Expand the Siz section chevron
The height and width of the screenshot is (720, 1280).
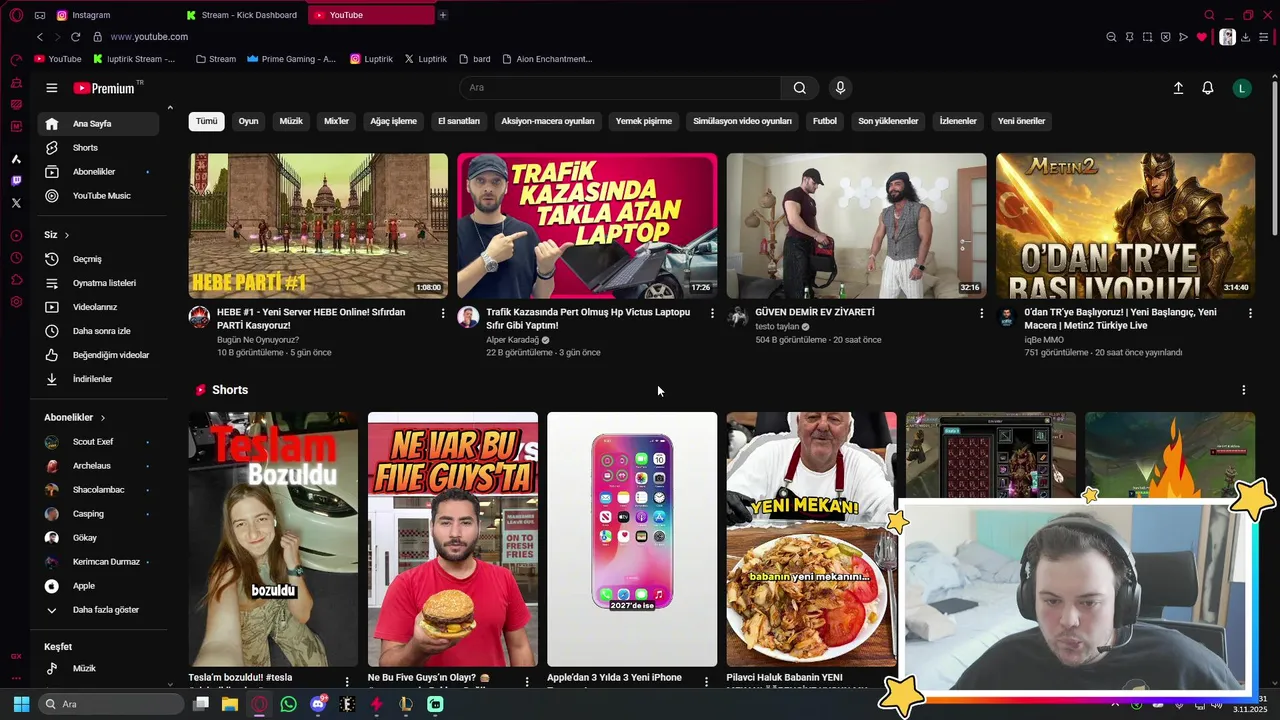[67, 235]
